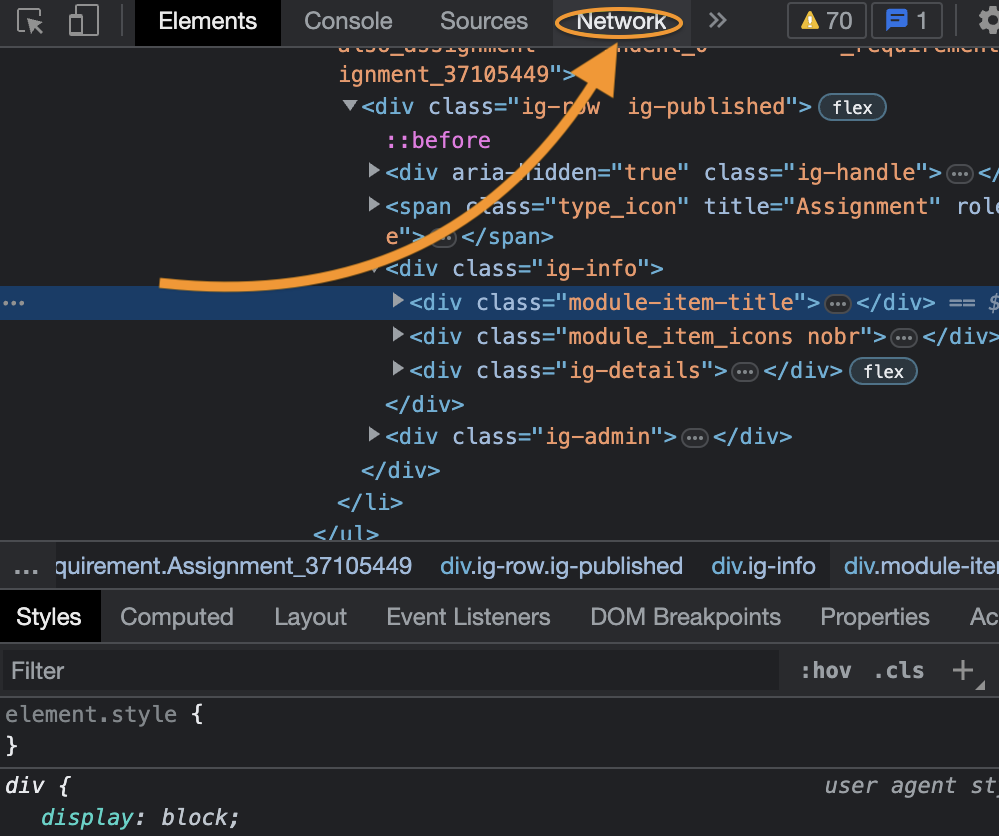Open the DOM Breakpoints pane tab

[x=686, y=616]
